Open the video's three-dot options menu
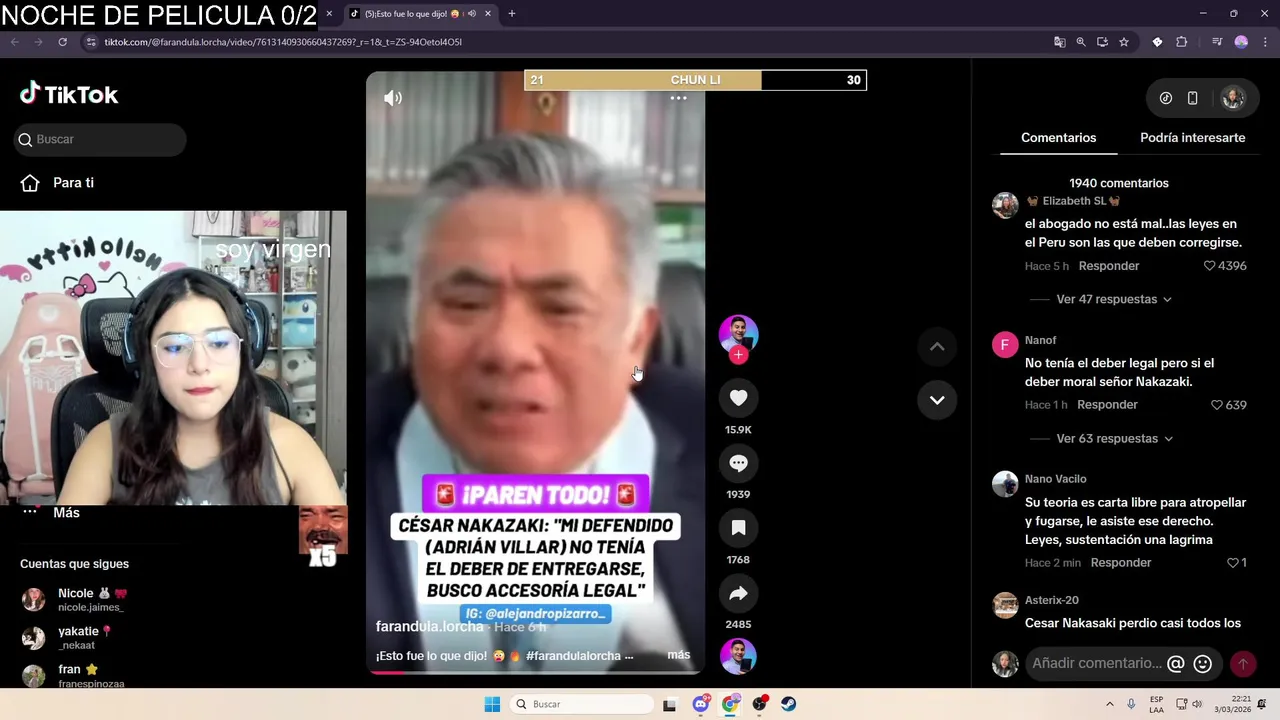Image resolution: width=1280 pixels, height=720 pixels. tap(678, 98)
